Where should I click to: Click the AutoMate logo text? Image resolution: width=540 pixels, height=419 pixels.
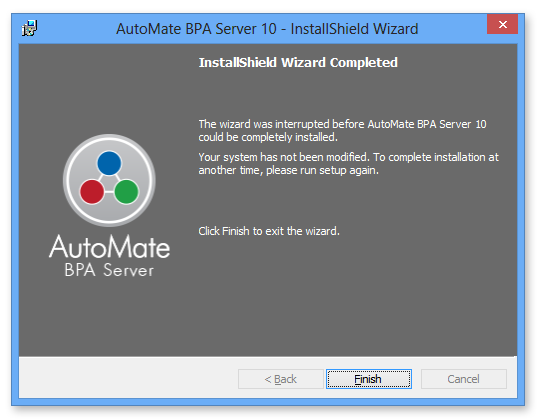tap(110, 247)
